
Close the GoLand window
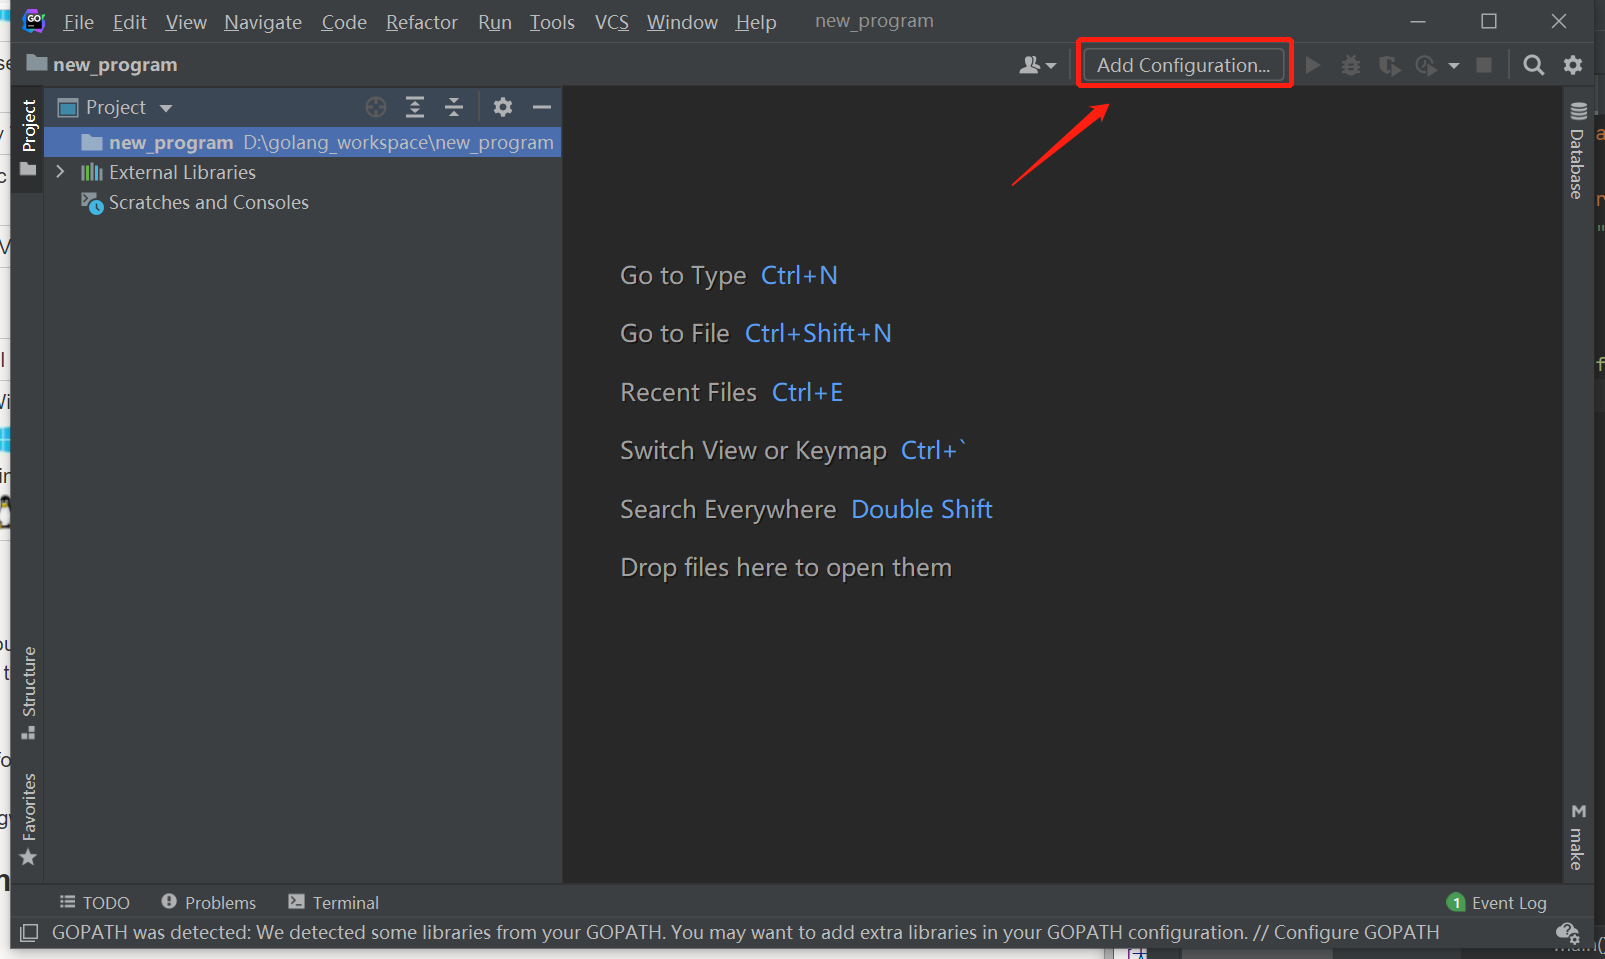pyautogui.click(x=1559, y=21)
